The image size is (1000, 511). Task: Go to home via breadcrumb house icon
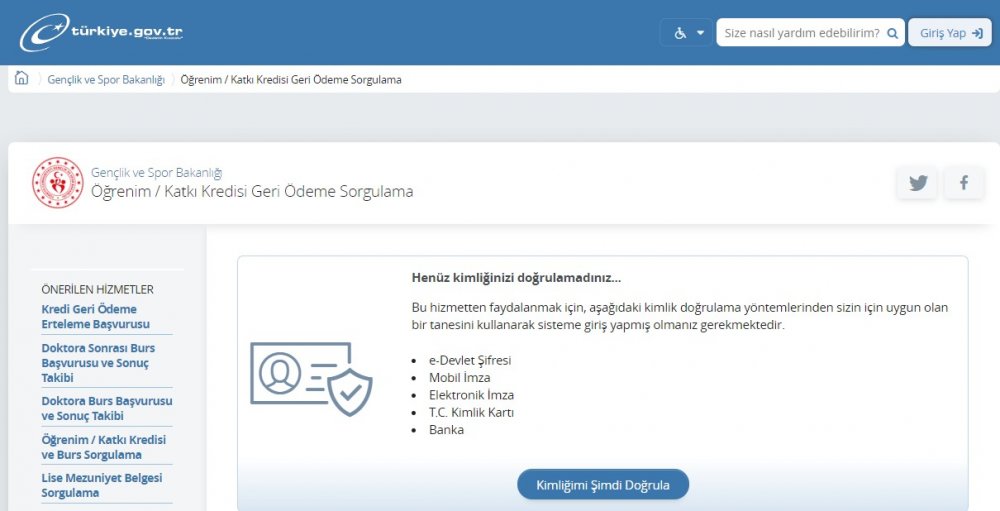[x=22, y=78]
